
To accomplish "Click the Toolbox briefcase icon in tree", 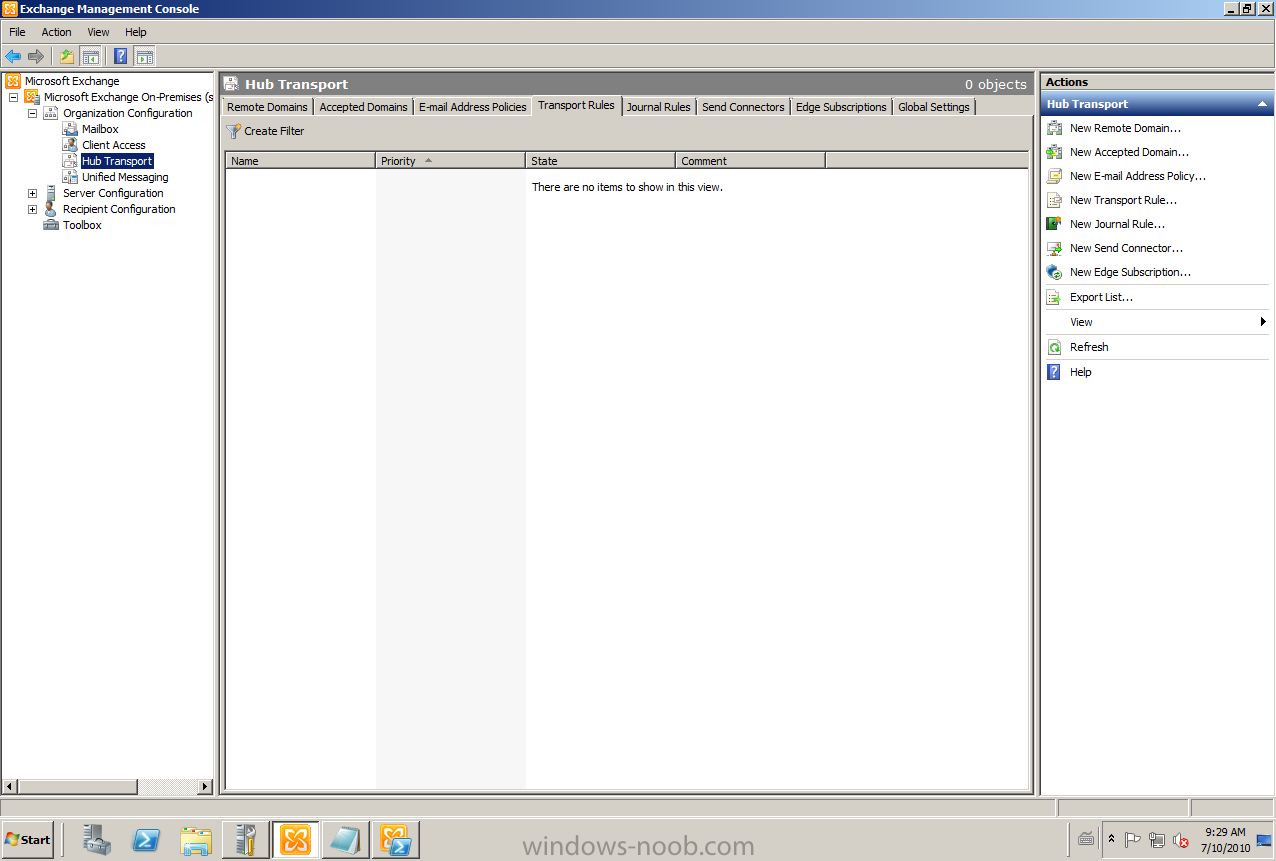I will click(51, 225).
